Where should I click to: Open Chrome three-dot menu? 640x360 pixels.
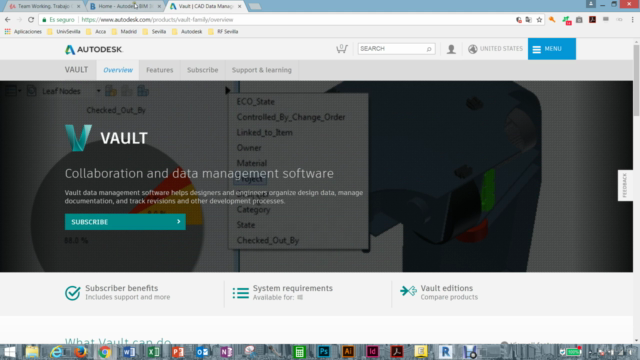point(633,20)
